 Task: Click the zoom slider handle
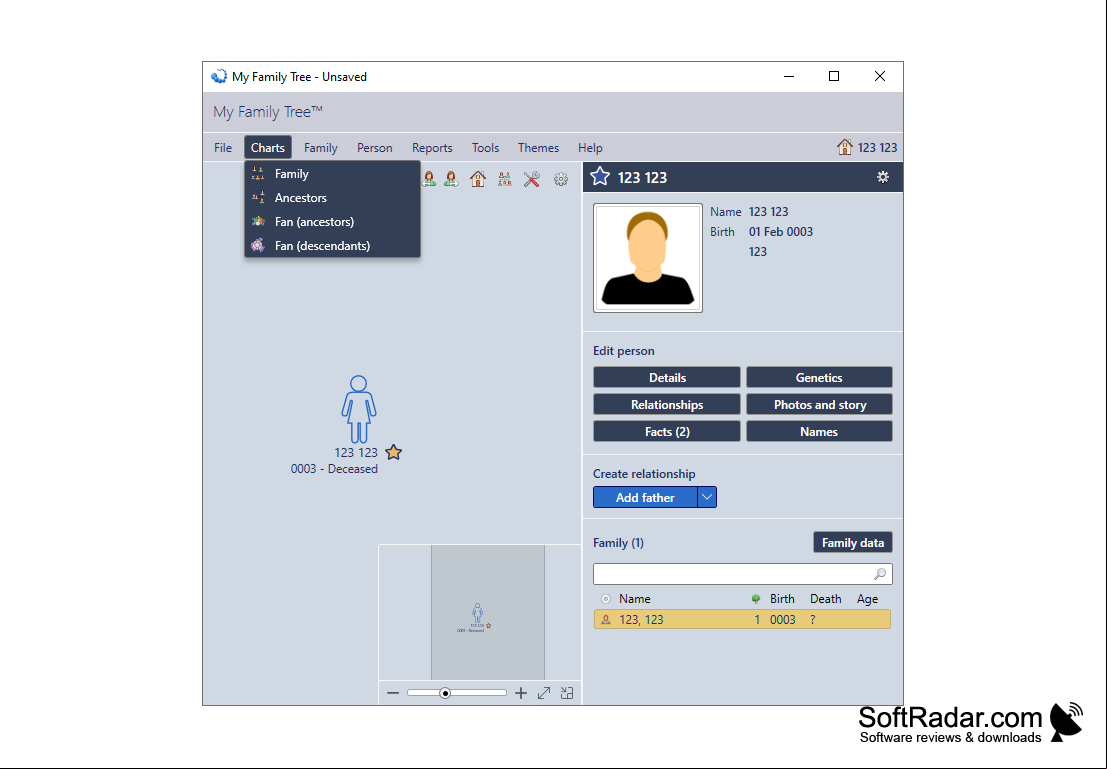click(445, 693)
